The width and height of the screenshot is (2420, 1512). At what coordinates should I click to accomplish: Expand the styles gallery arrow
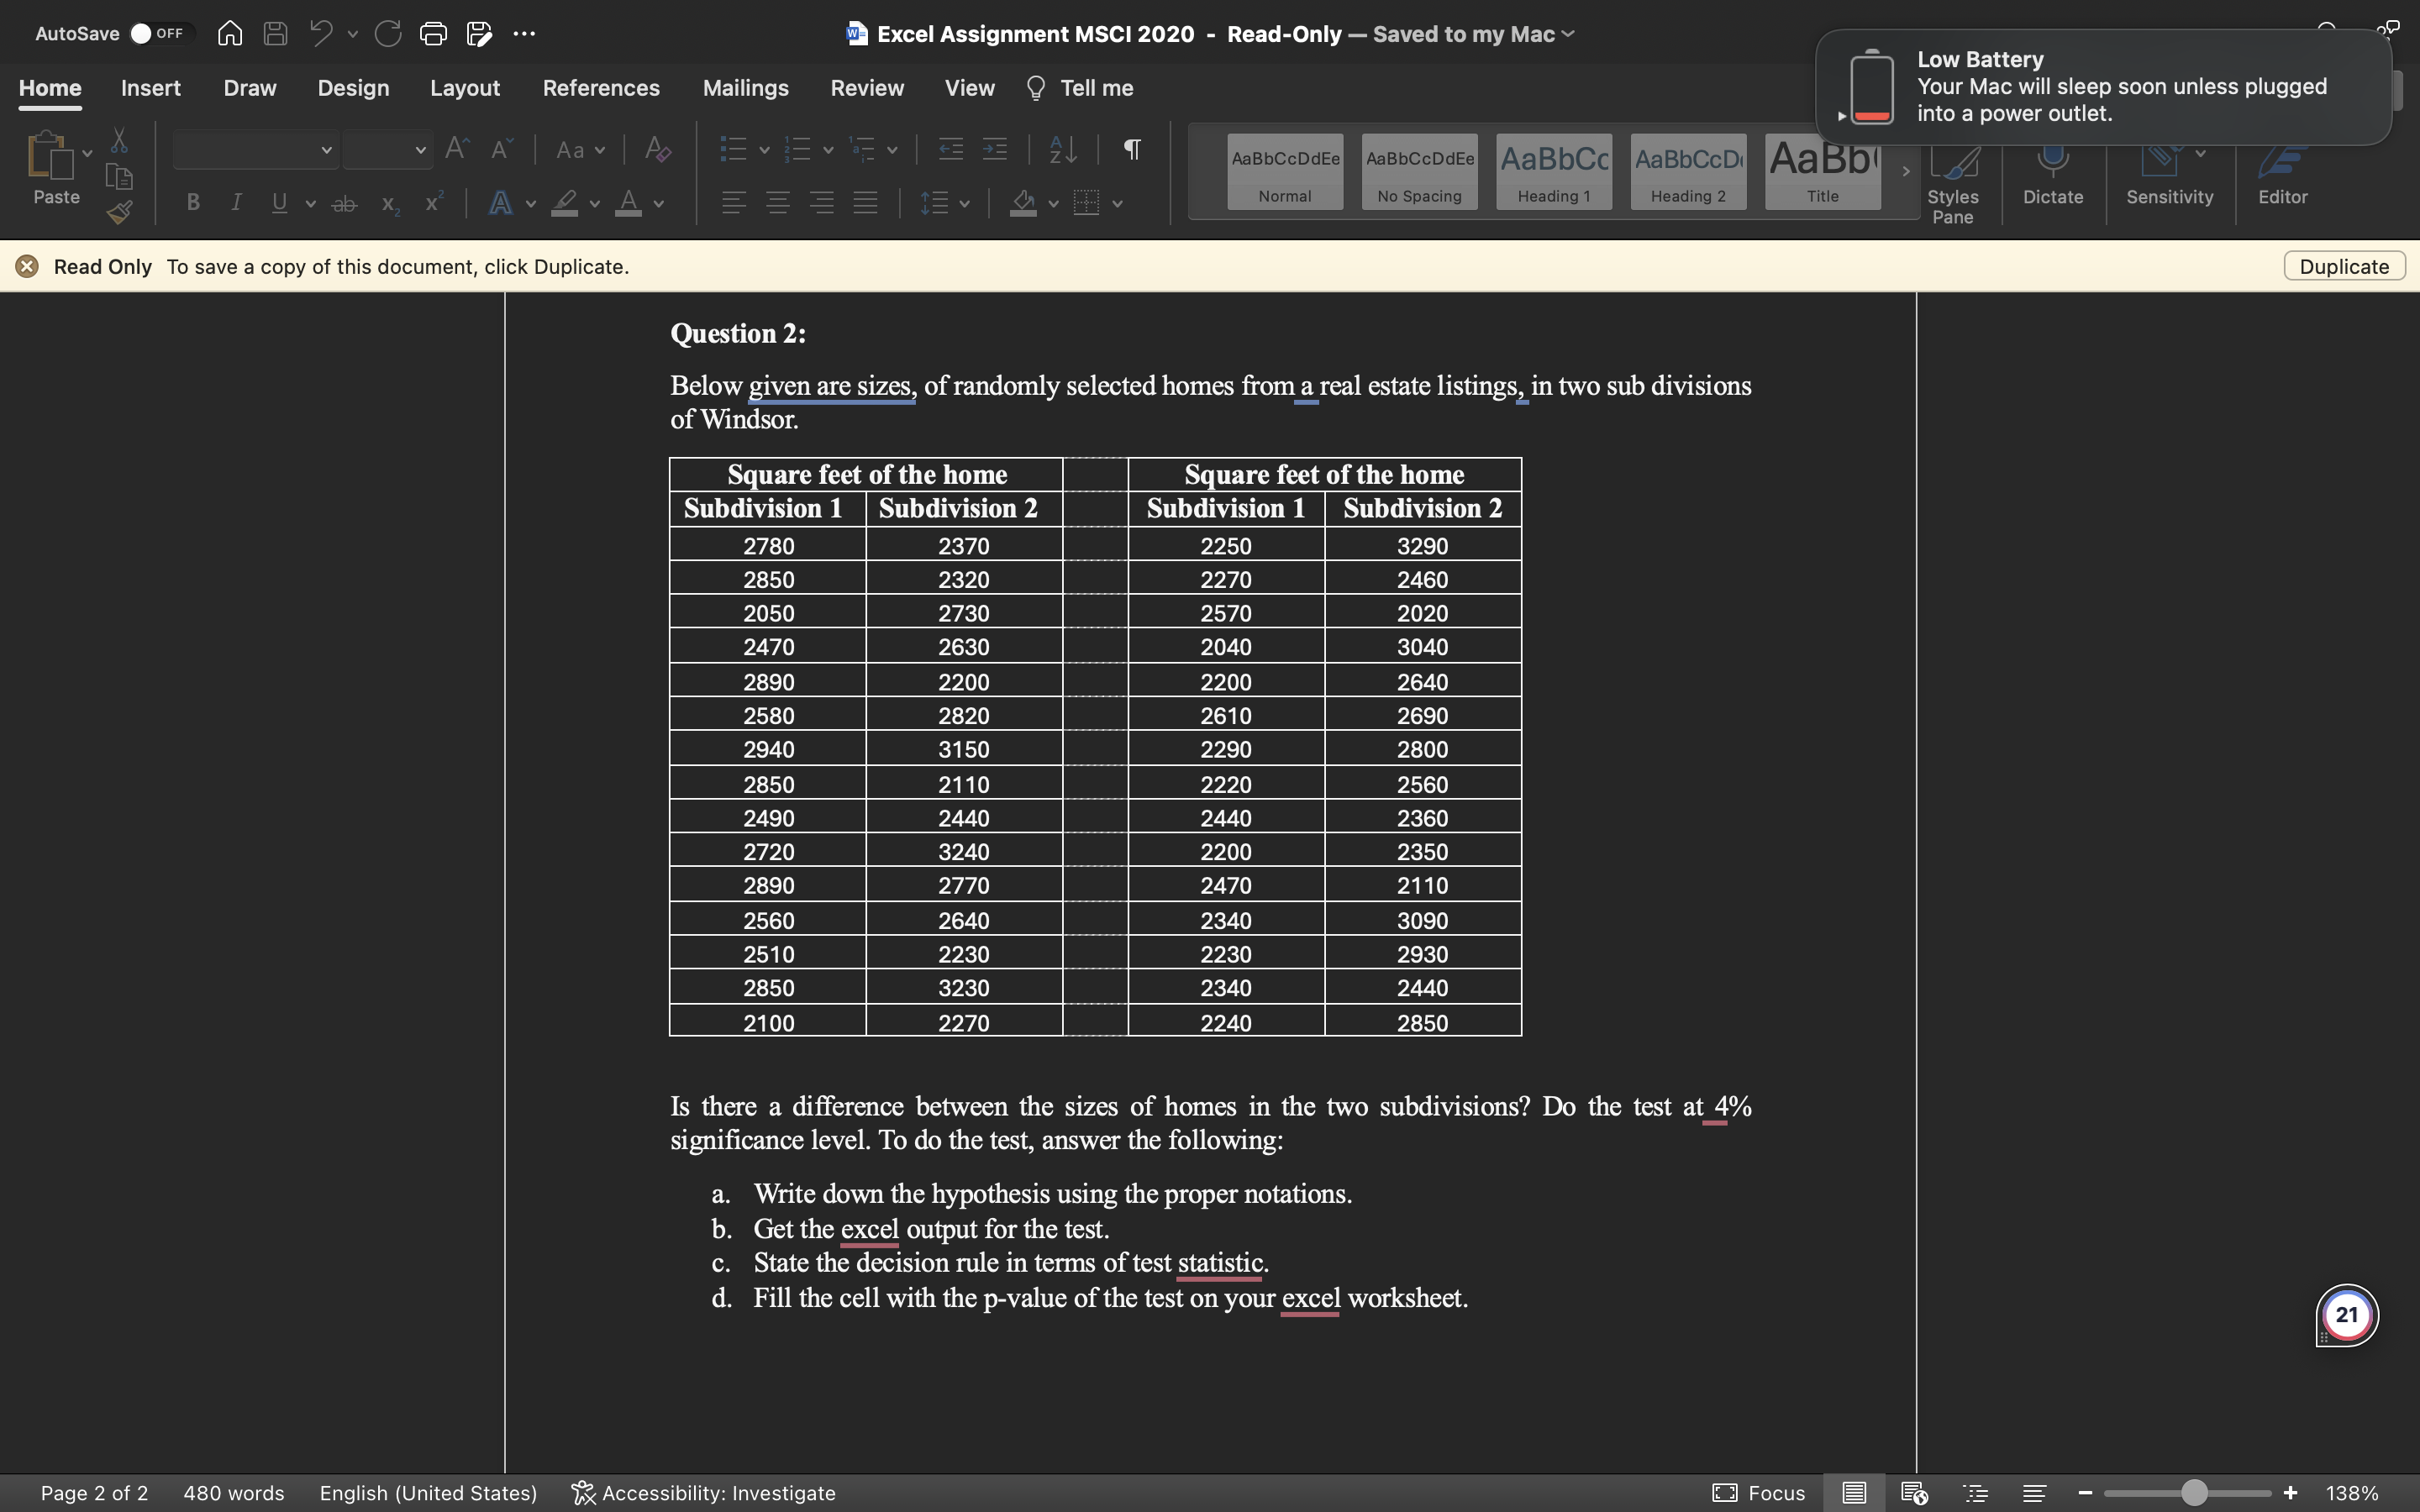pos(1906,171)
